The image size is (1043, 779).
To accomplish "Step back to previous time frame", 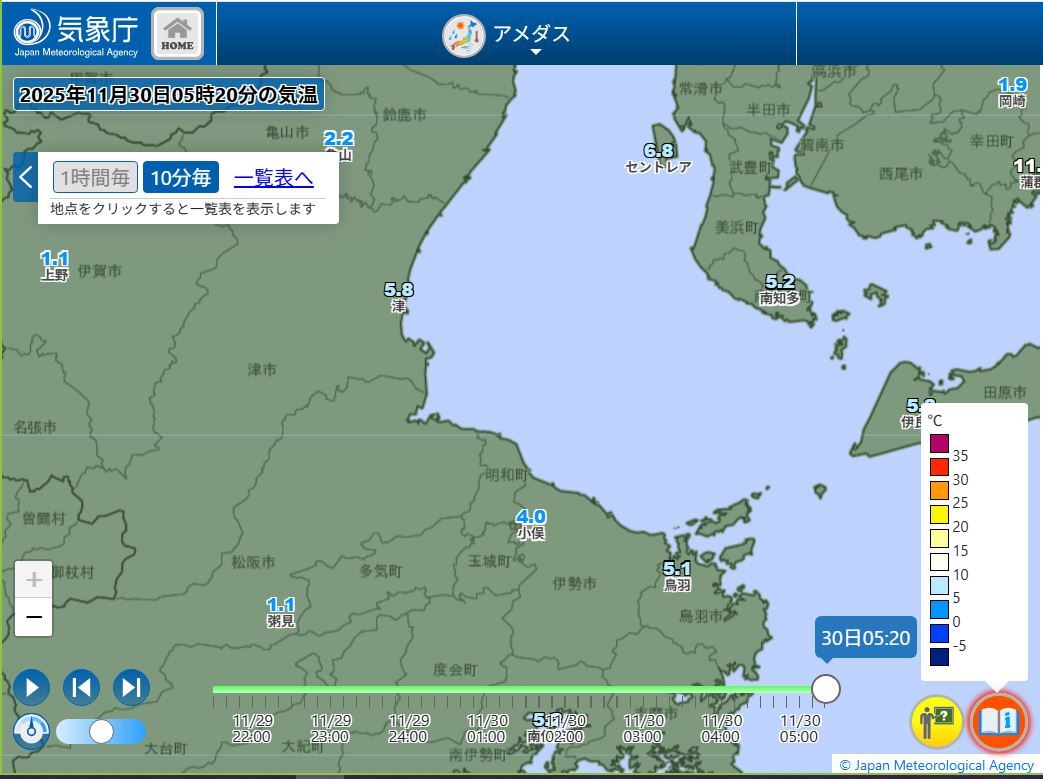I will click(81, 688).
